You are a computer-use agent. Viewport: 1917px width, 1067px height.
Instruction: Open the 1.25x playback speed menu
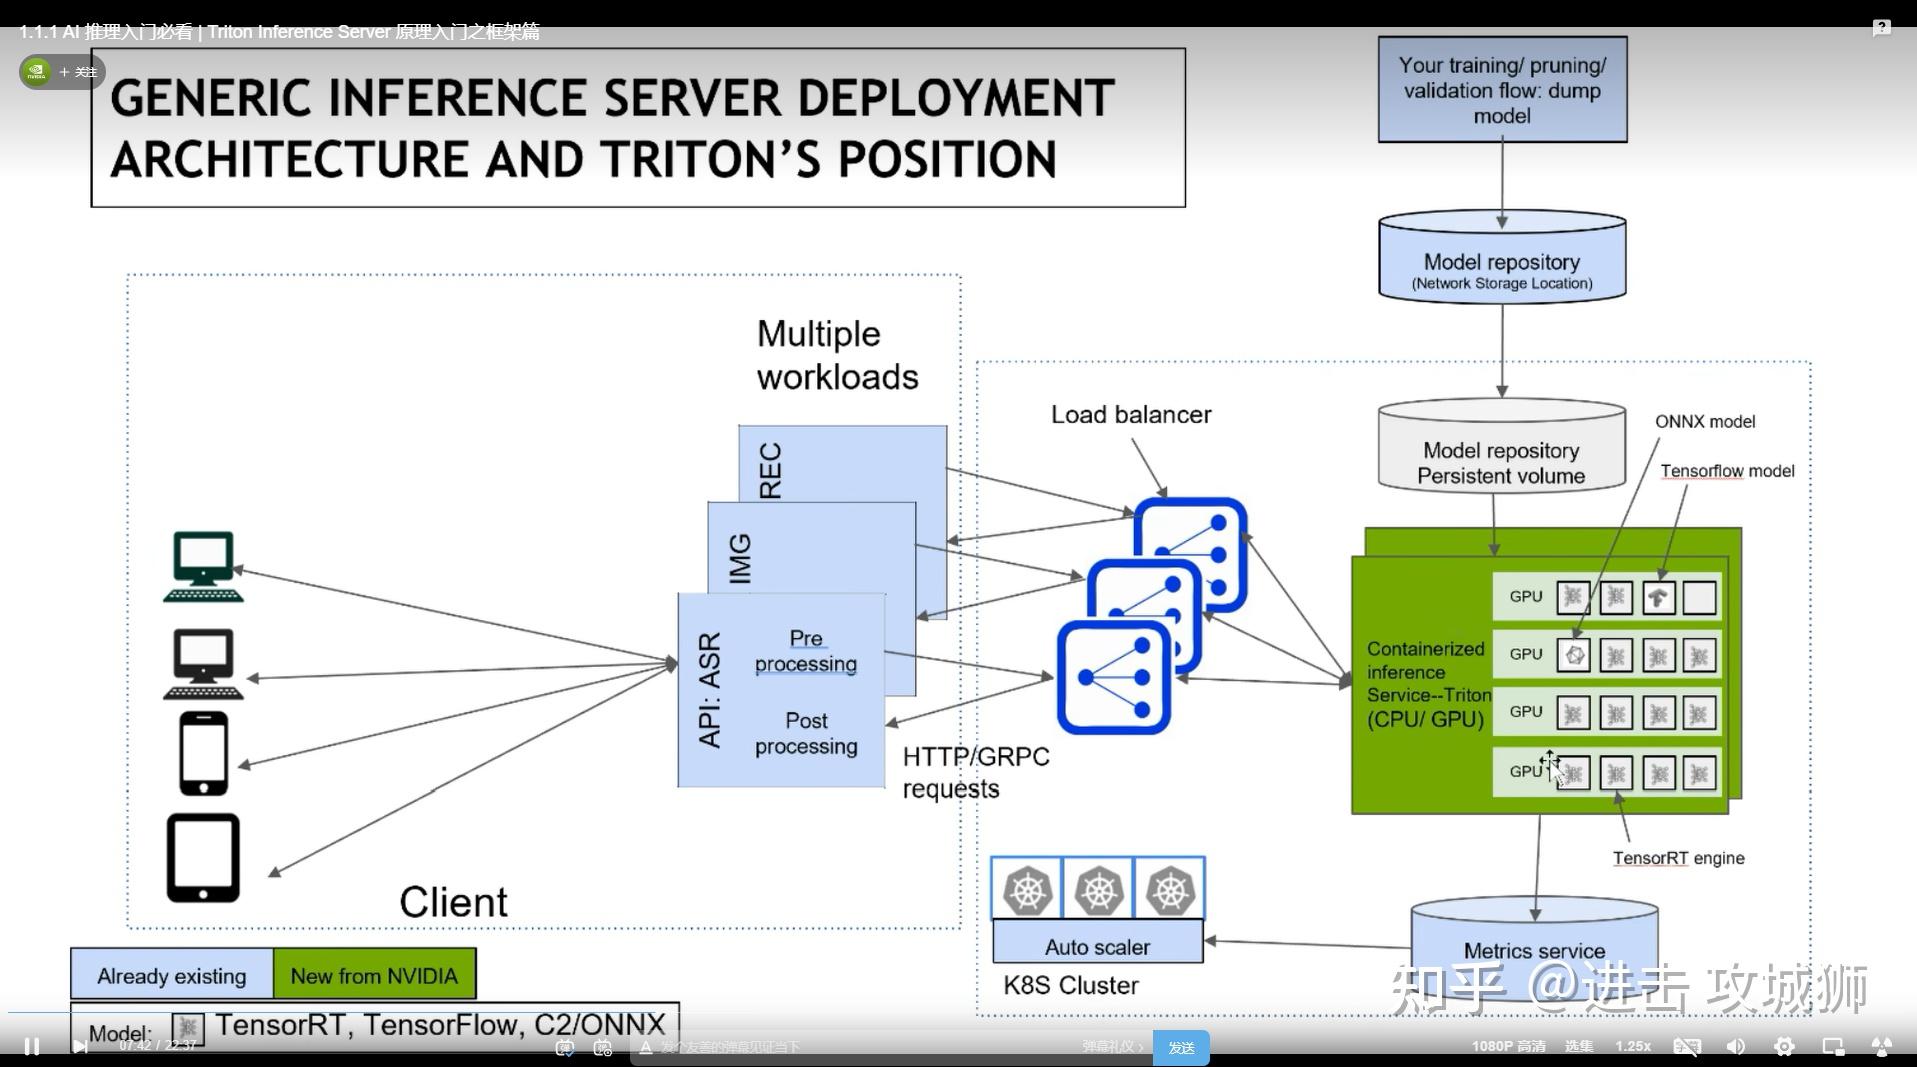point(1633,1046)
